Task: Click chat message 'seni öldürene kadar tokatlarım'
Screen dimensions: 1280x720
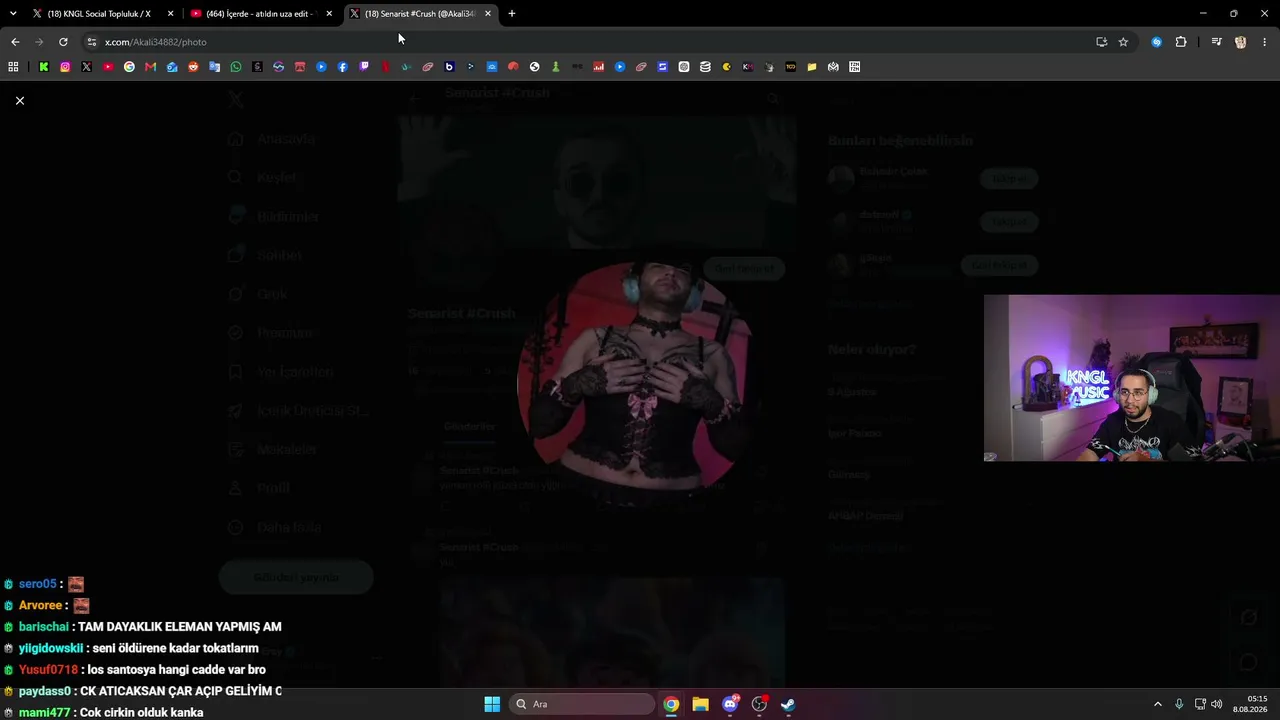Action: [x=175, y=648]
